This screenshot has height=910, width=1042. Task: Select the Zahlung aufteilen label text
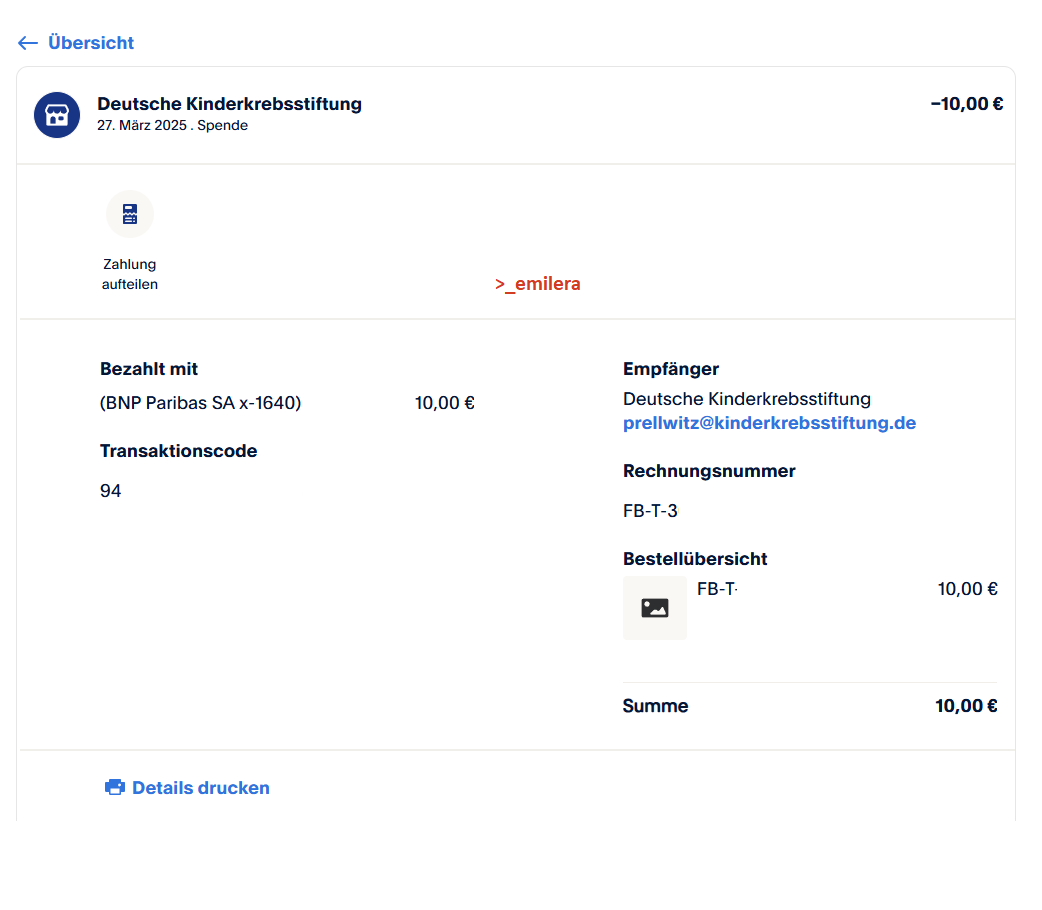pyautogui.click(x=129, y=275)
